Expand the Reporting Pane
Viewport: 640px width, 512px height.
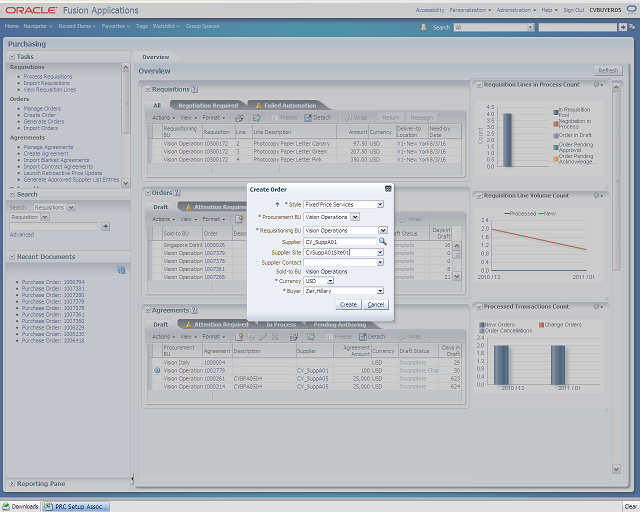(x=12, y=483)
